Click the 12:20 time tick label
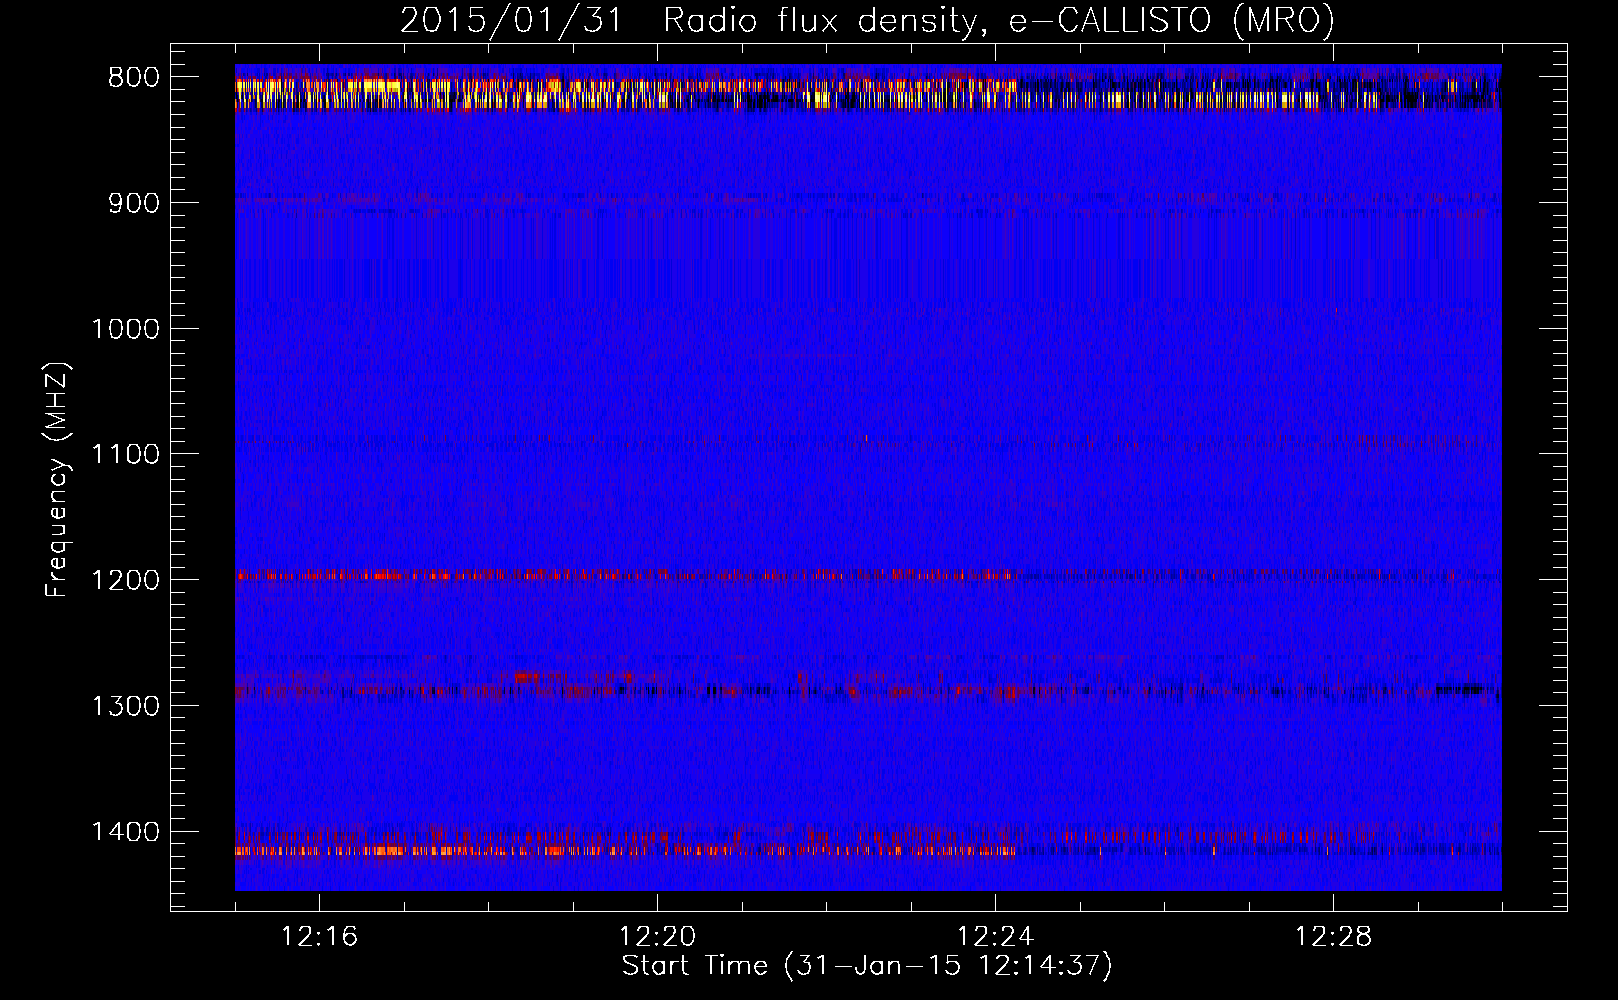Image resolution: width=1618 pixels, height=1000 pixels. [x=657, y=937]
